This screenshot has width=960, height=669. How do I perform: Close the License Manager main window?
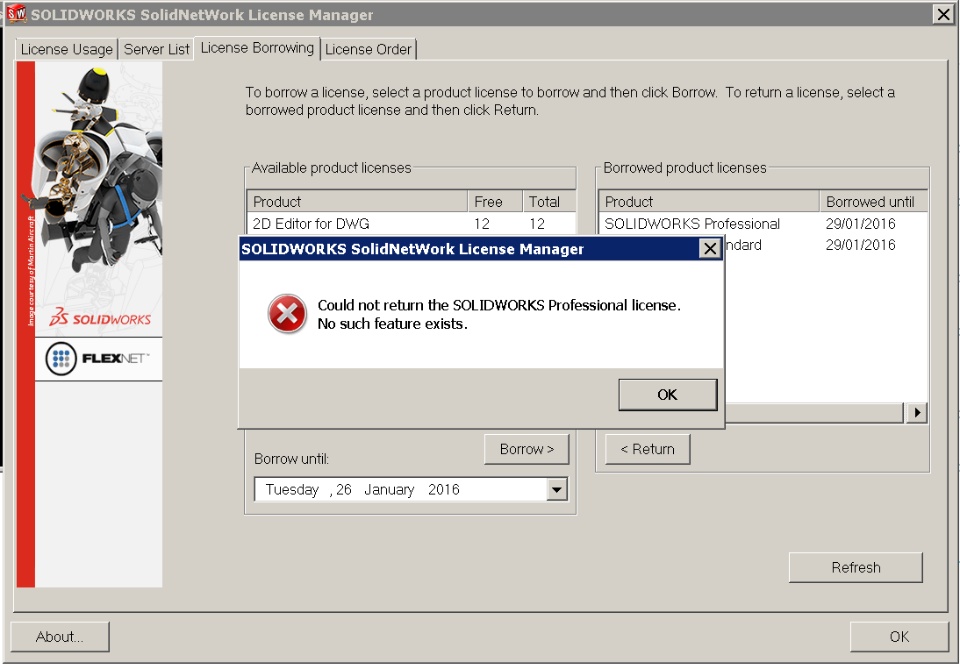(x=943, y=14)
